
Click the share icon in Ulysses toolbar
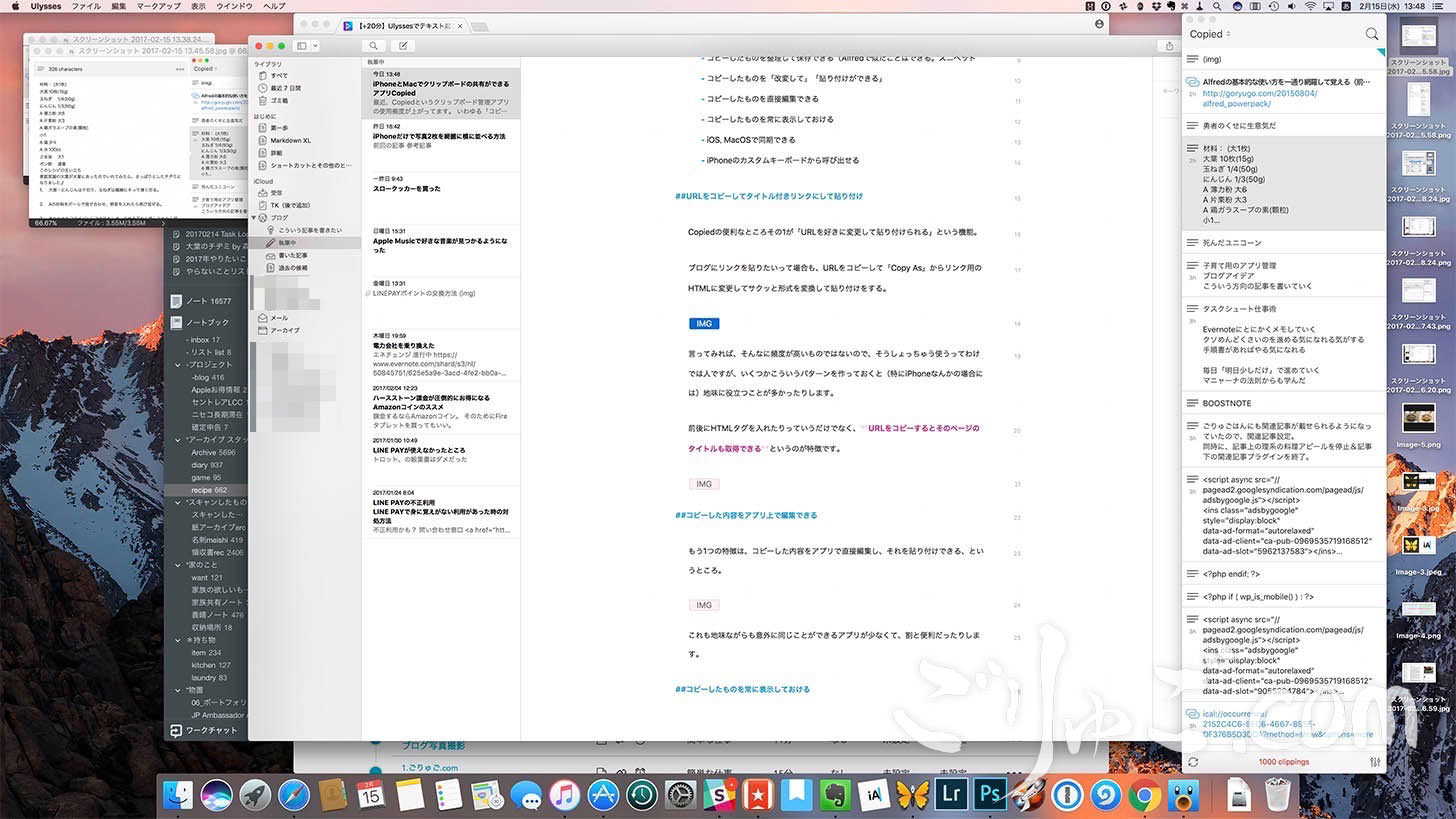tap(1169, 46)
